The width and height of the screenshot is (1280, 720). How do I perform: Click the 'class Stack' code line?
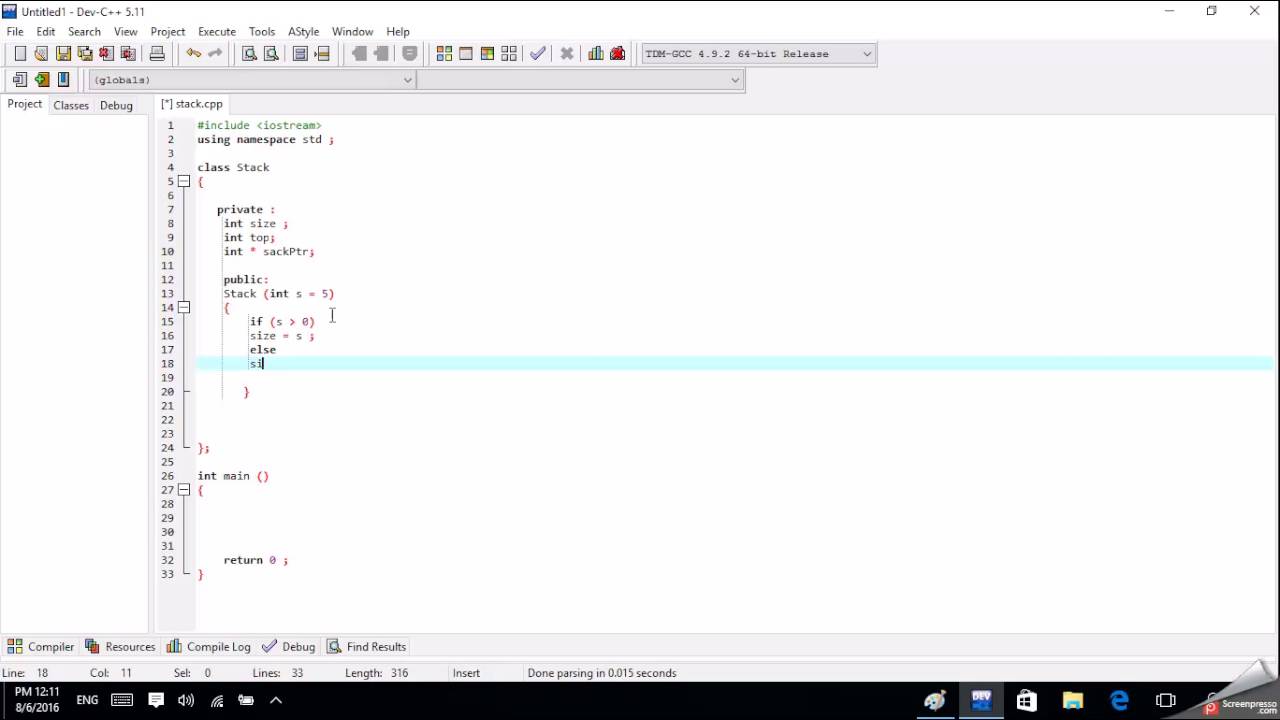[233, 167]
